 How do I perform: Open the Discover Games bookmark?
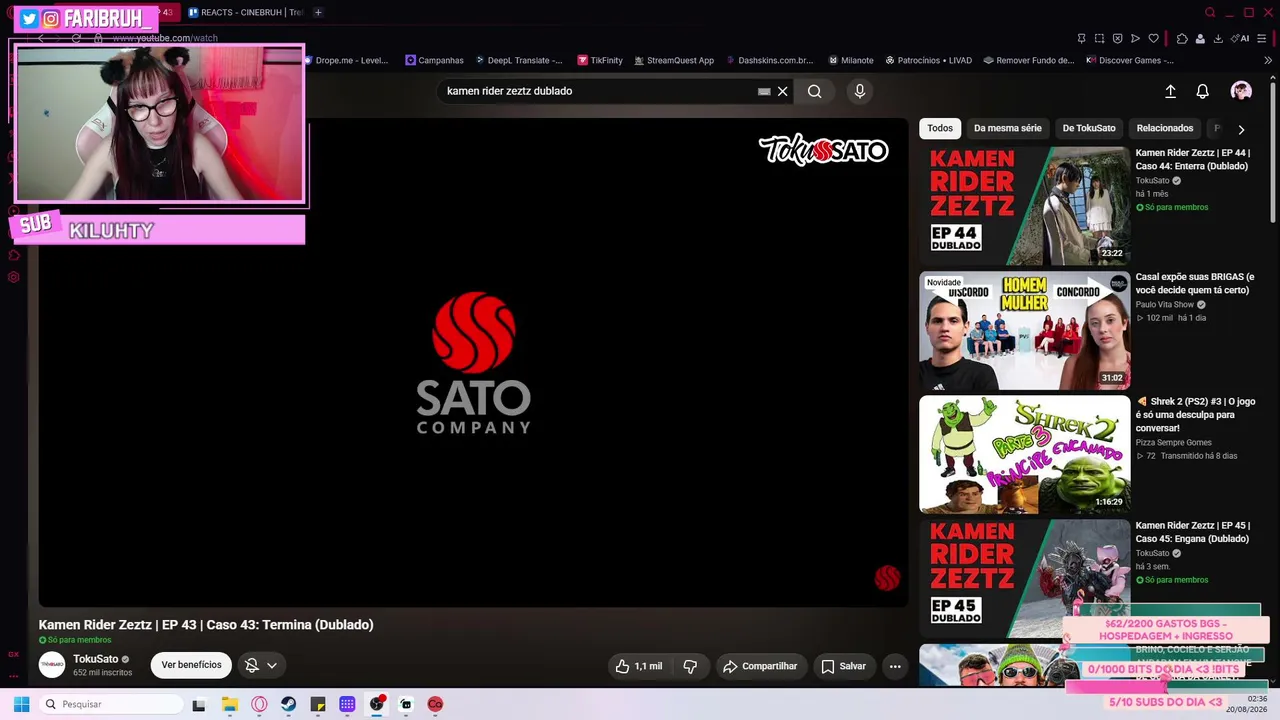coord(1130,60)
